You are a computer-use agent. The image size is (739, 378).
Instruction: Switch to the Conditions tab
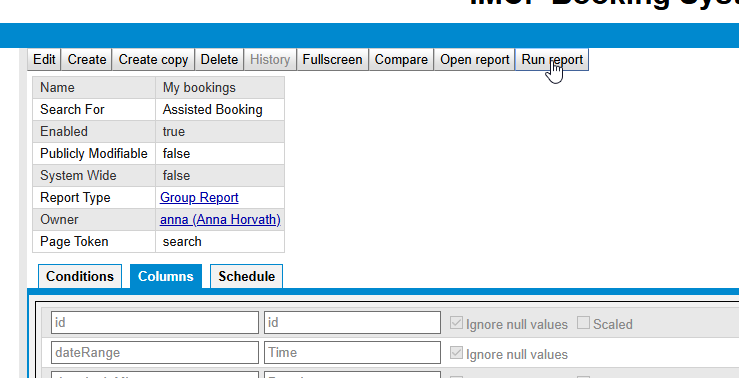80,276
